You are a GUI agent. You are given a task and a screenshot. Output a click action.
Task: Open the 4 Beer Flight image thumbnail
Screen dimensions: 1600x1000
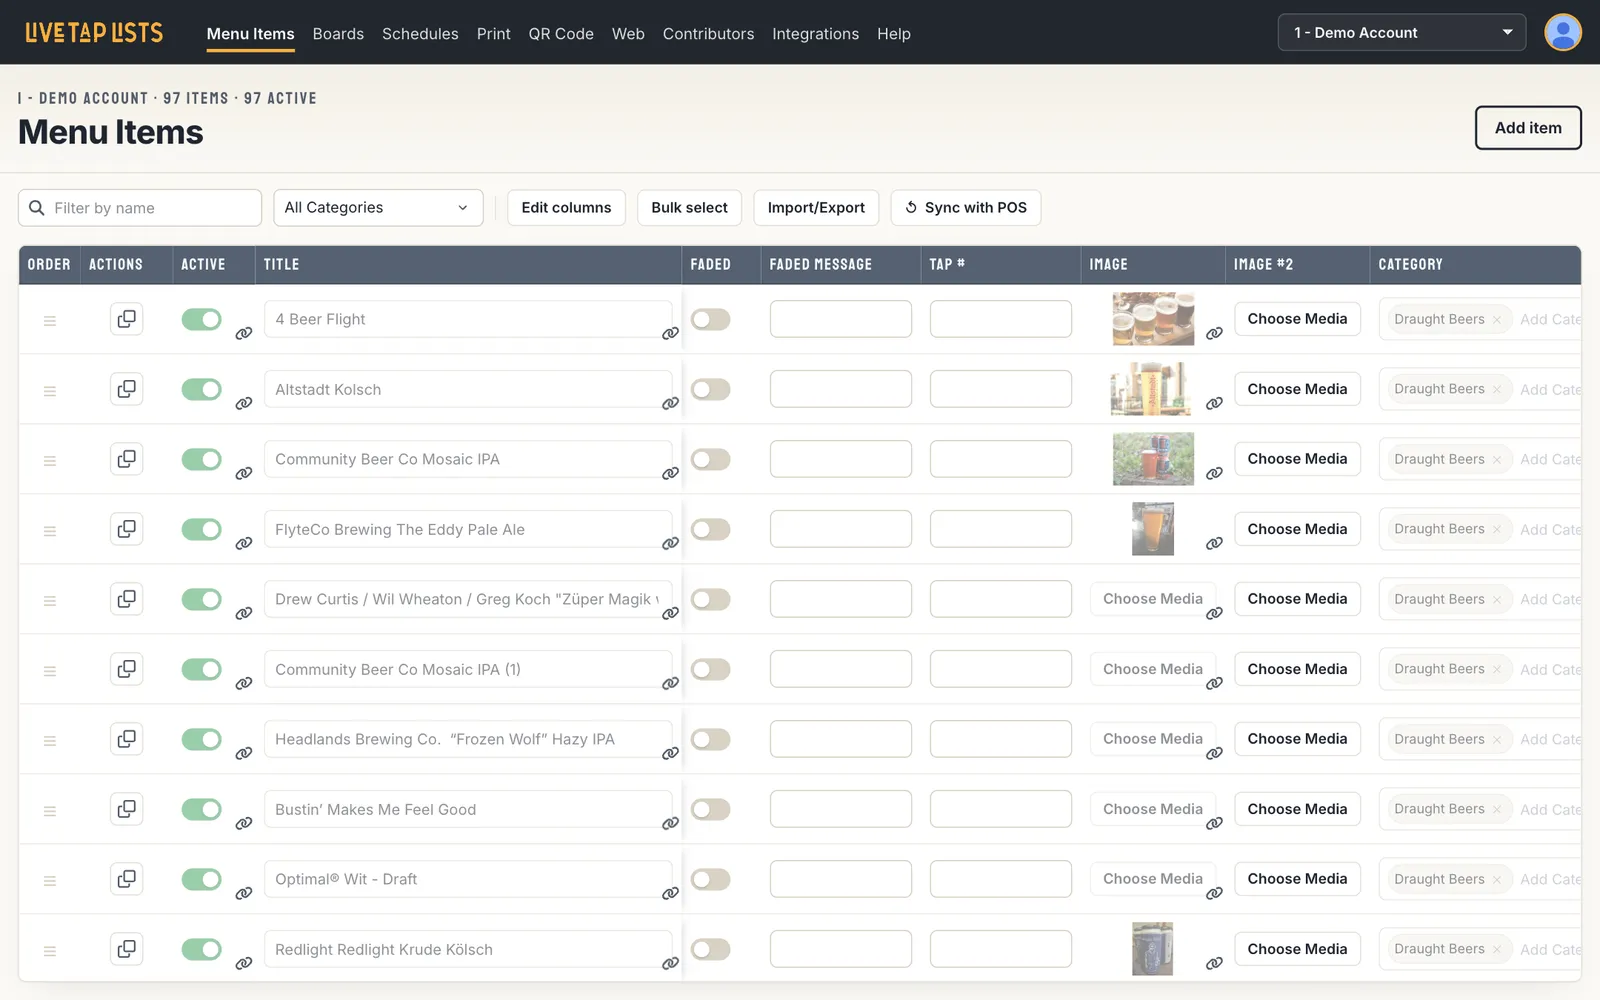click(x=1153, y=319)
